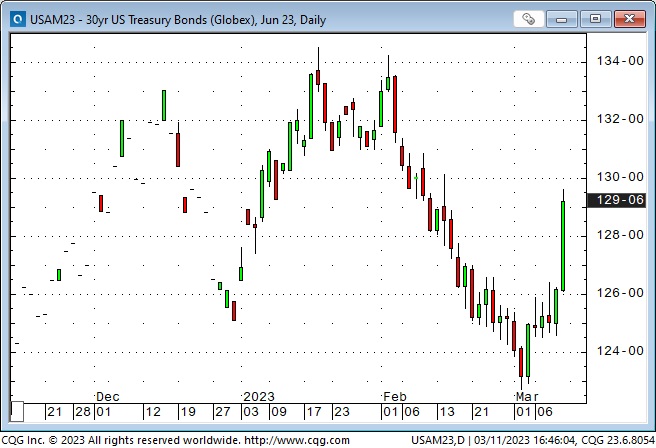Click the 128-00 price axis label
Viewport: 656px width, 448px height.
pos(620,235)
